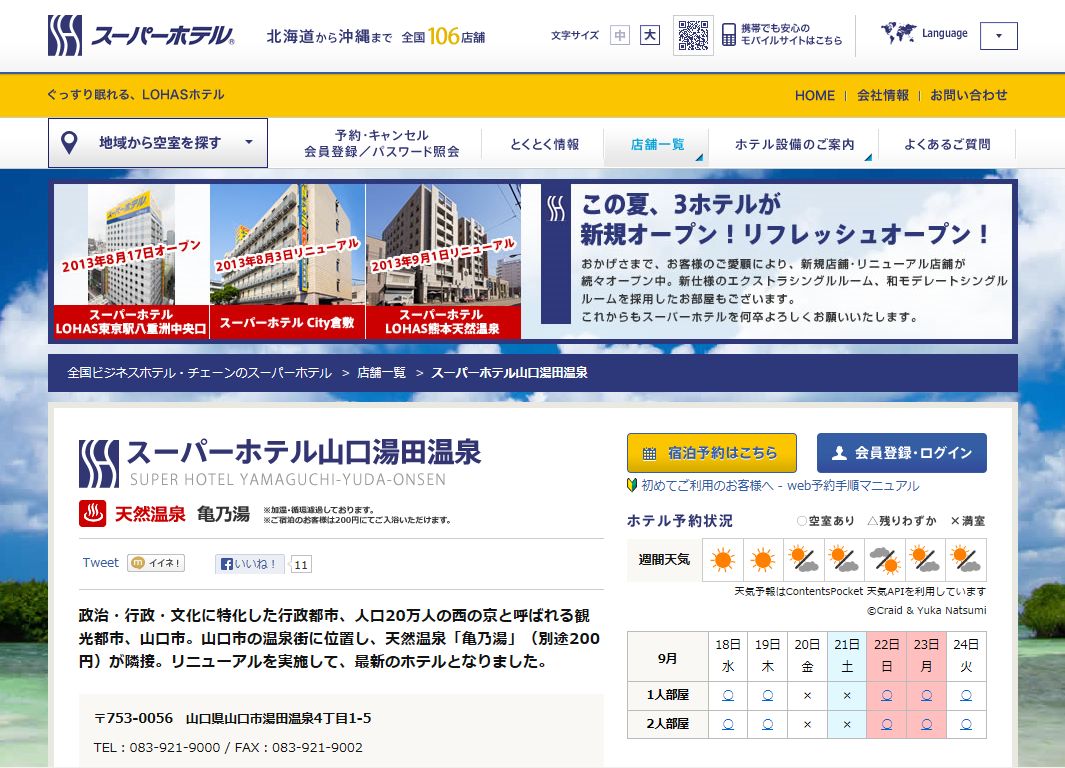Click fifth weather icon cloudy then sunny
Viewport: 1065px width, 768px height.
(884, 560)
